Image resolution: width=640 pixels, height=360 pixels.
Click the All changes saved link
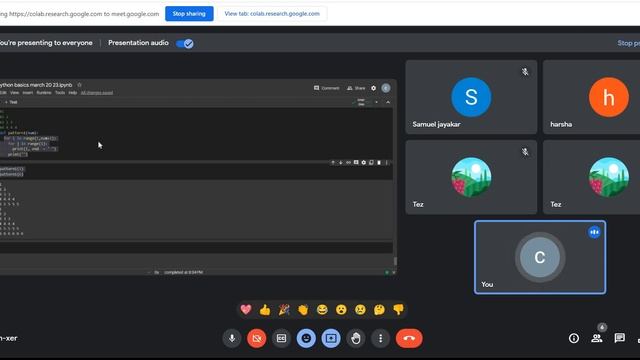click(97, 93)
